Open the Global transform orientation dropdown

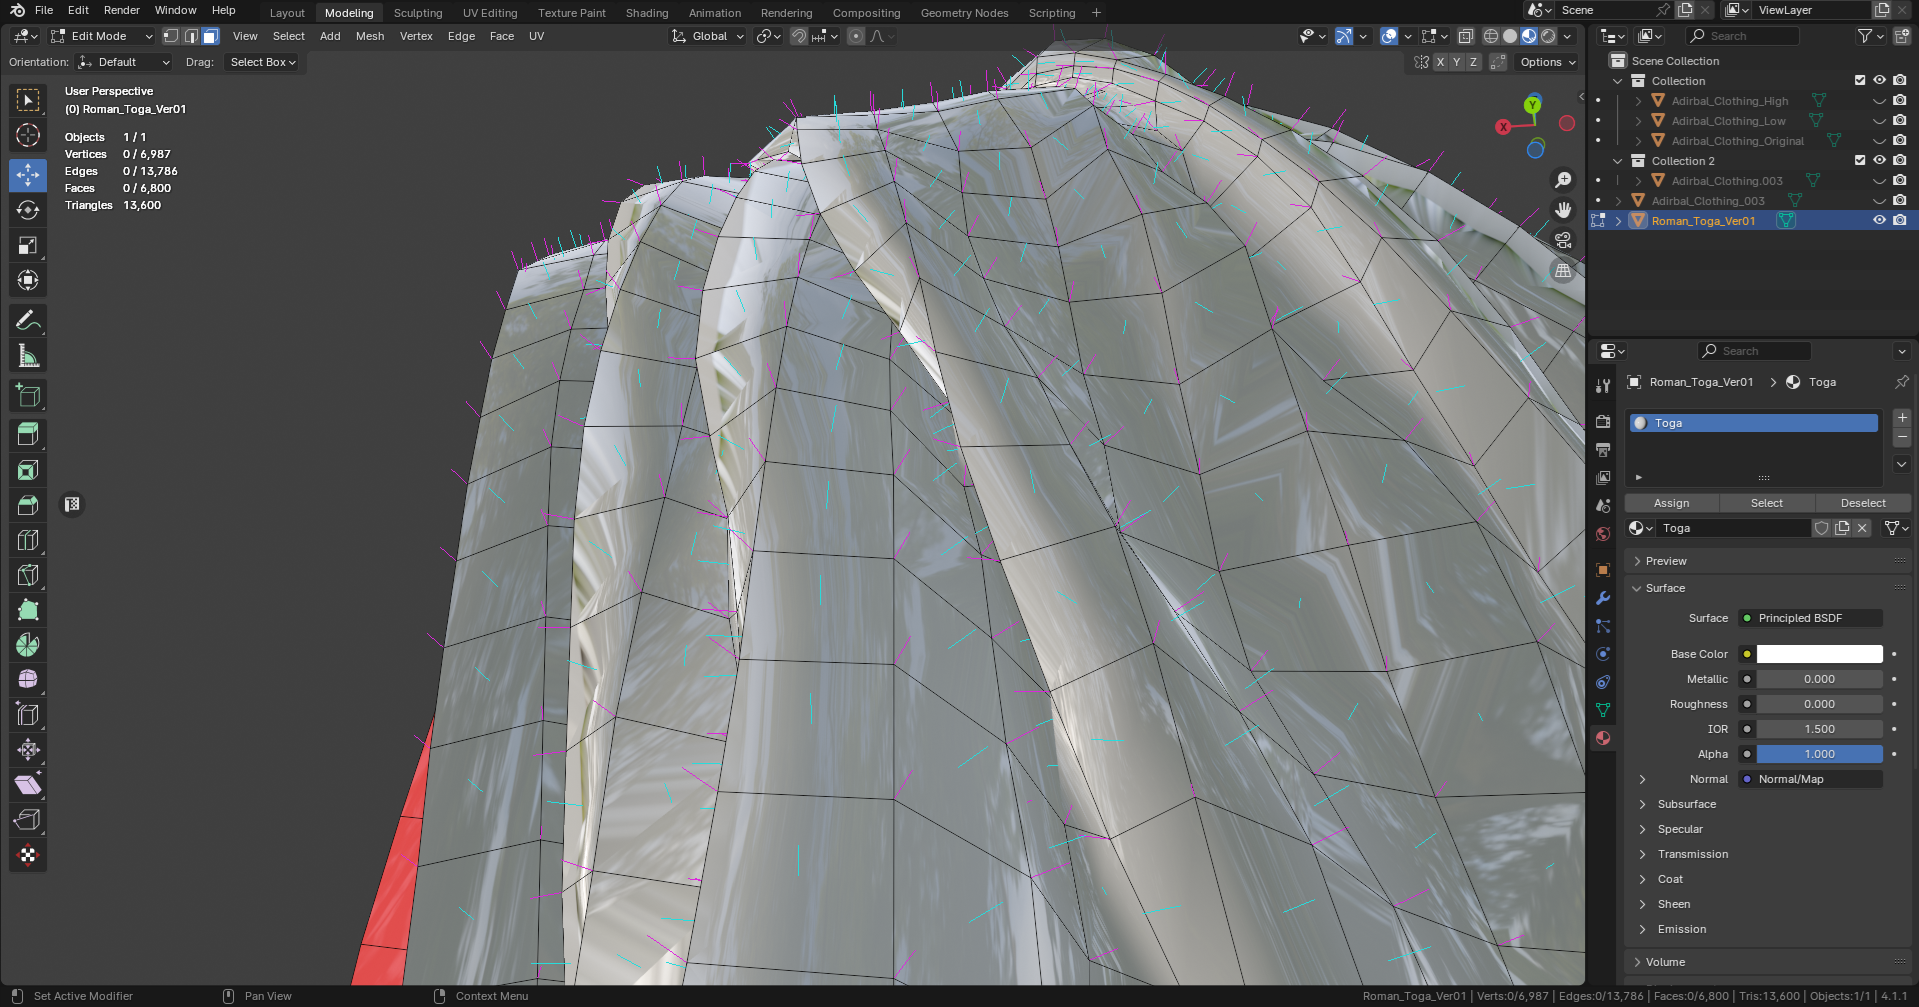click(708, 36)
